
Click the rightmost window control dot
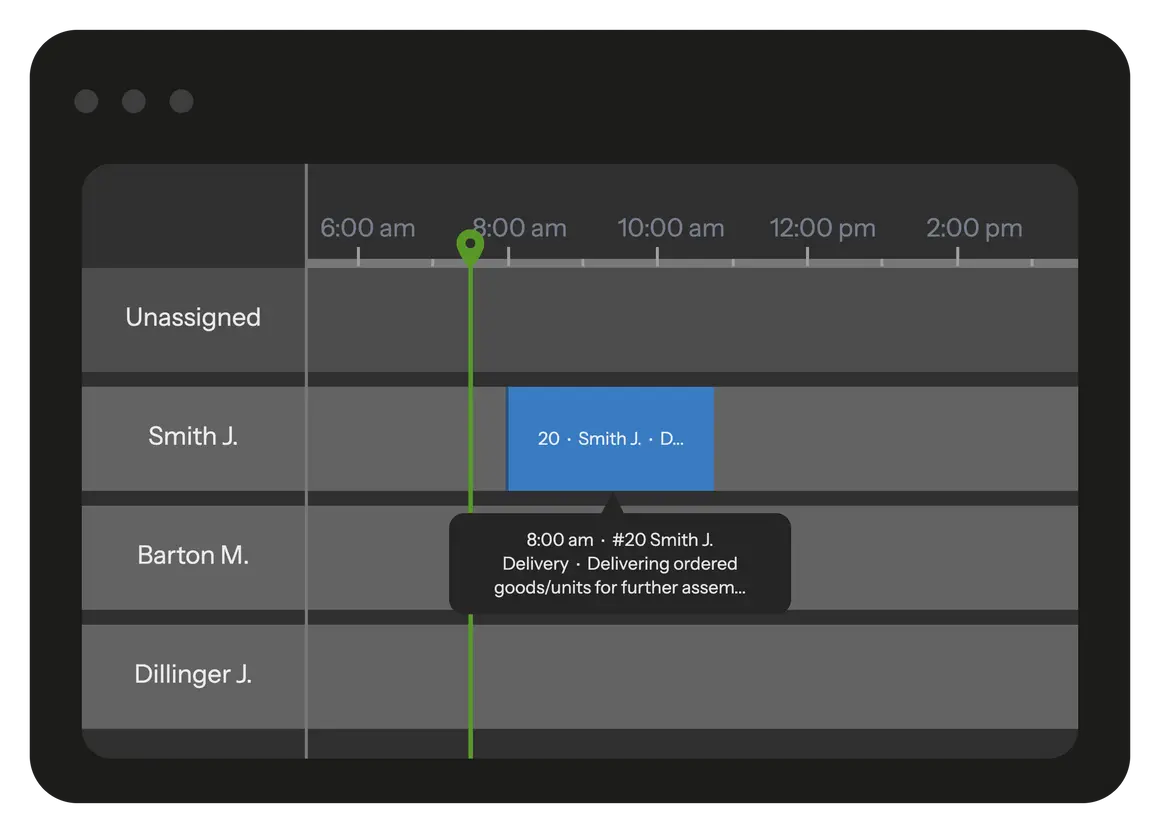pyautogui.click(x=181, y=101)
